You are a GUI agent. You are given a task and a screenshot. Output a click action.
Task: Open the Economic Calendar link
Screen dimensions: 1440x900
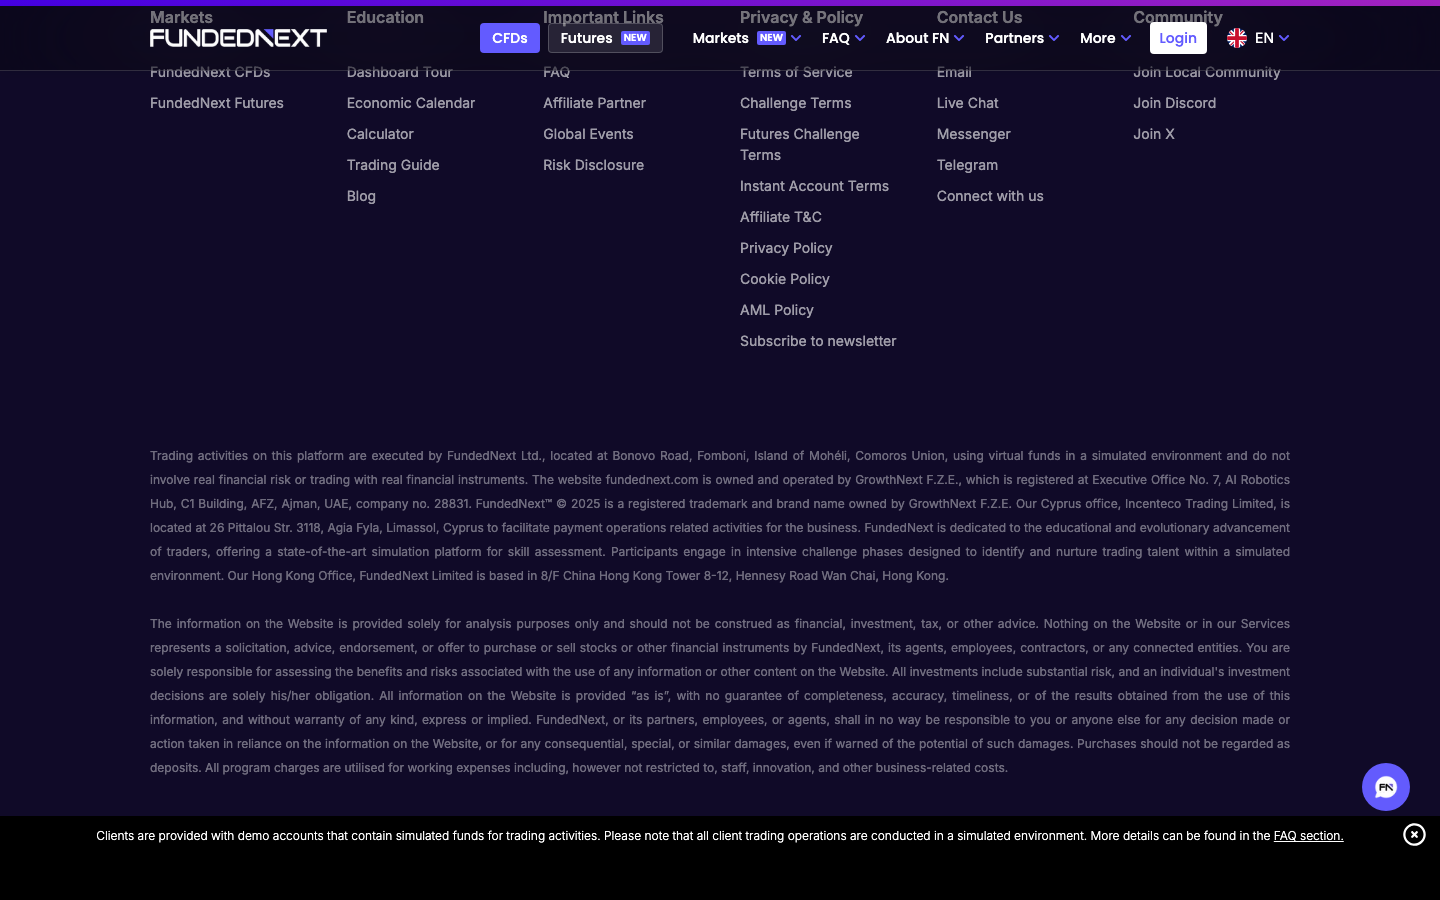(410, 103)
